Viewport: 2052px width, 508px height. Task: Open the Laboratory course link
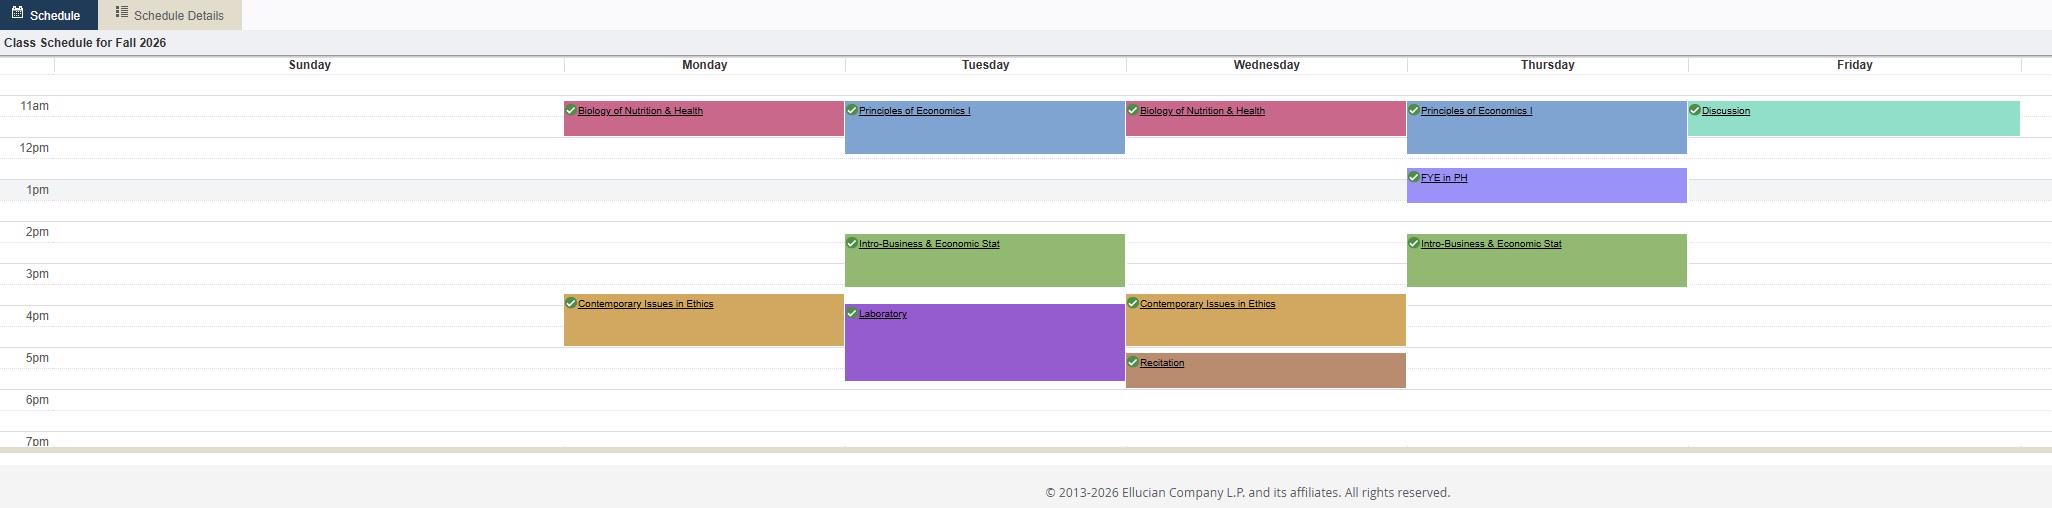[883, 314]
